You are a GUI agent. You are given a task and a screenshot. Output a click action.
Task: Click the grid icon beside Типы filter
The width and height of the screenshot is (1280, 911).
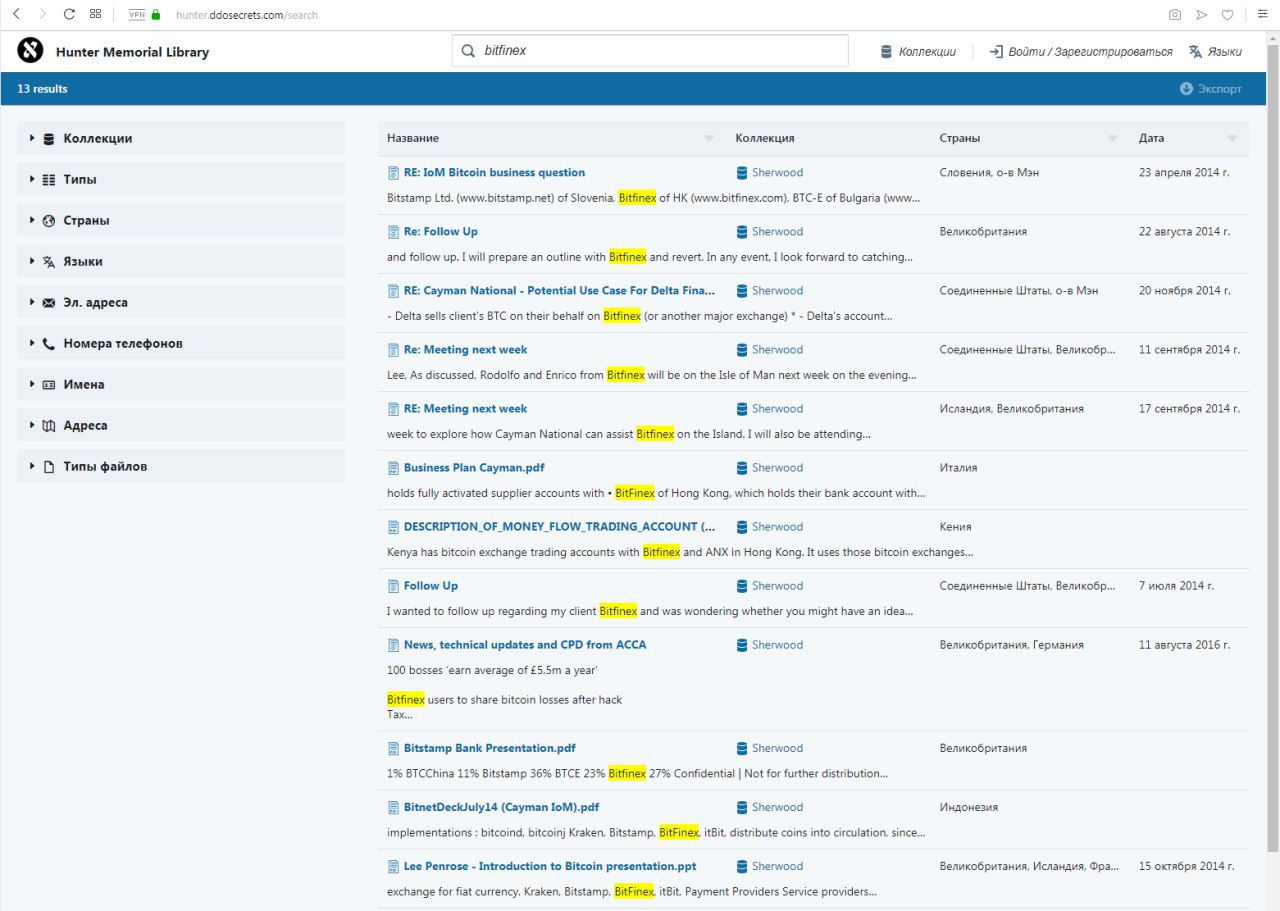[x=49, y=180]
